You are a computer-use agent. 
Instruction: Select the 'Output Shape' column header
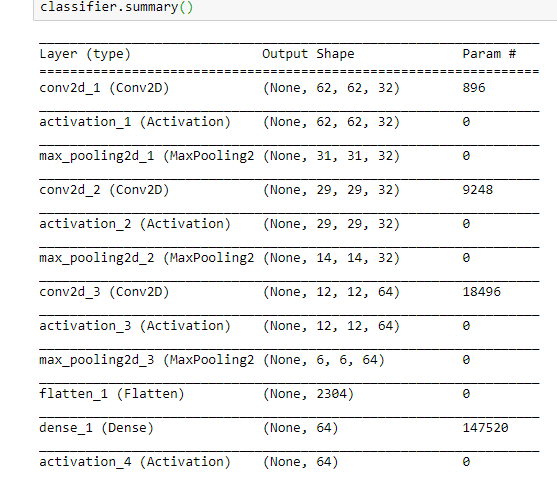(308, 54)
